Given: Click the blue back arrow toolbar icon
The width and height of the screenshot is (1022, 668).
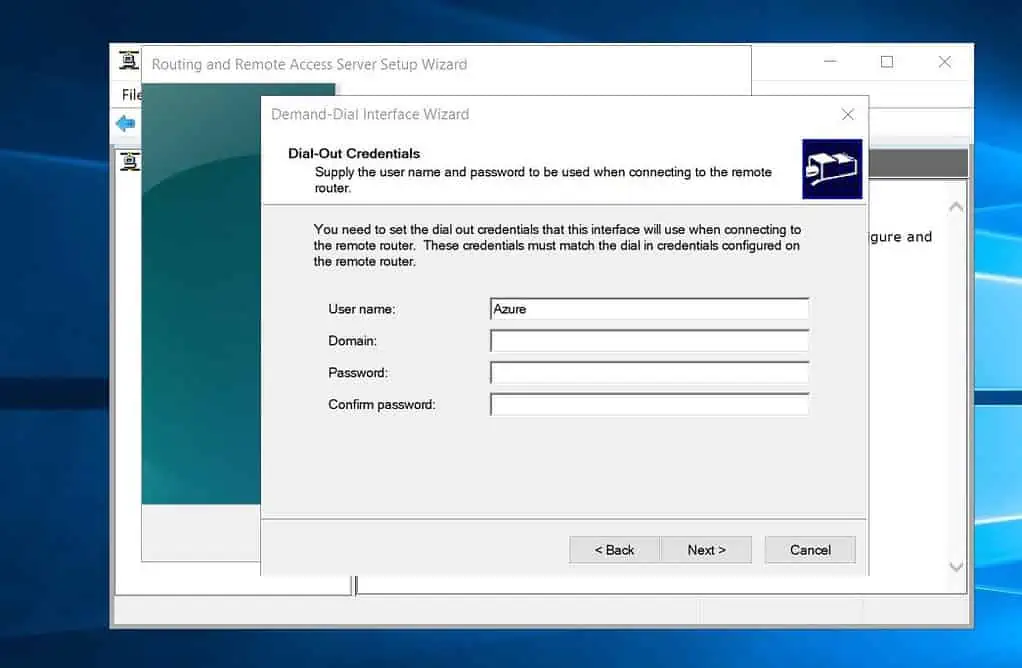Looking at the screenshot, I should point(125,124).
